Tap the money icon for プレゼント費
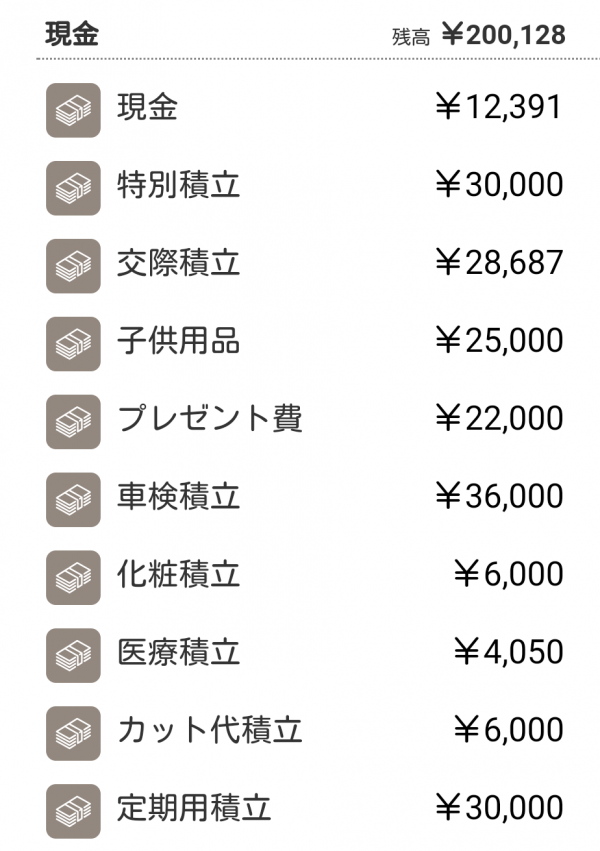This screenshot has height=851, width=600. click(73, 422)
